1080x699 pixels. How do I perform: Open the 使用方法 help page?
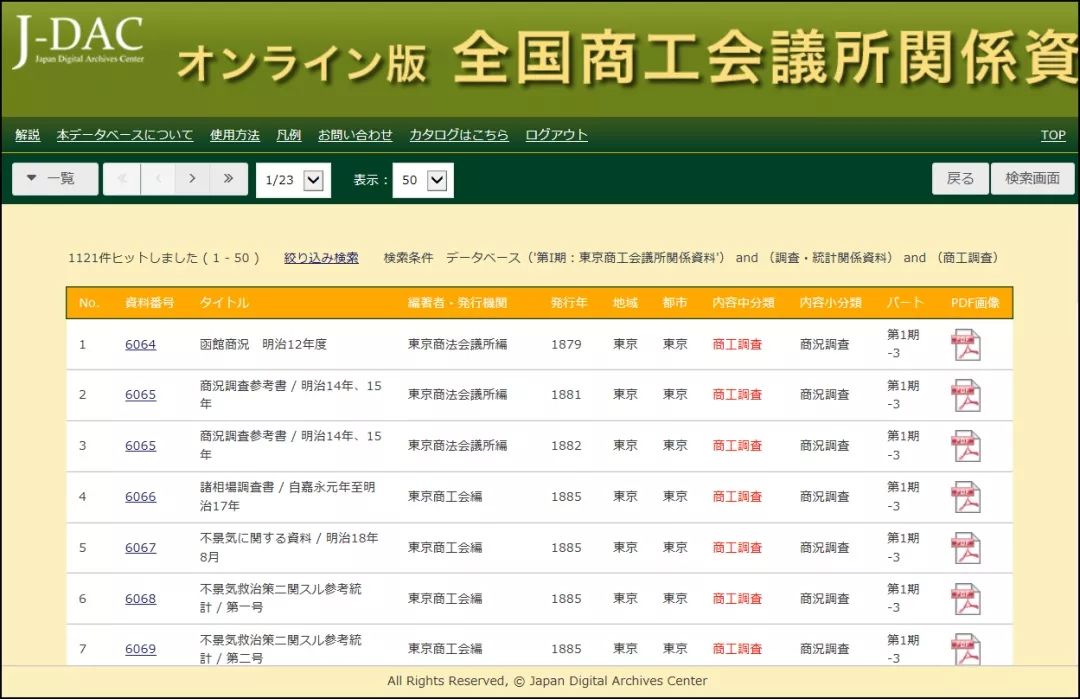tap(234, 135)
